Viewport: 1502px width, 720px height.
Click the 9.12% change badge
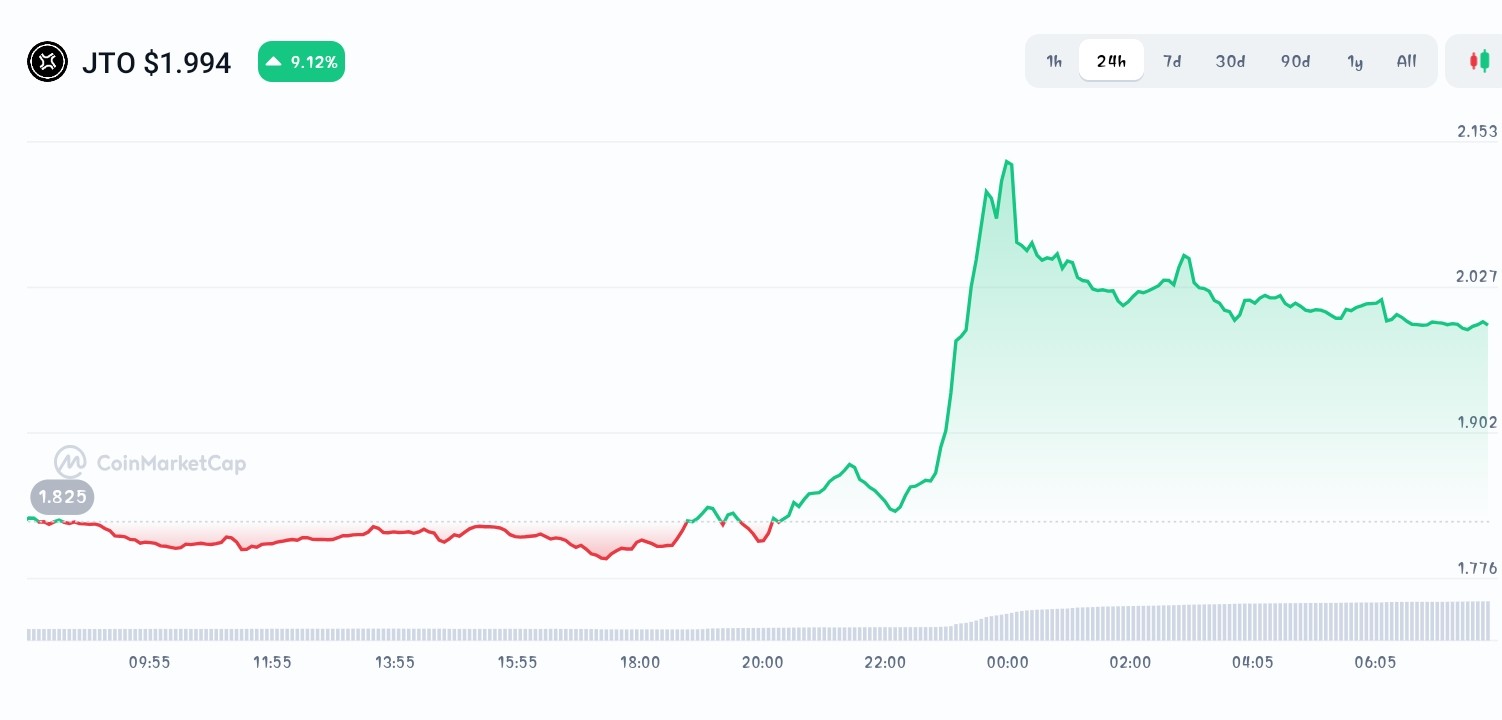tap(301, 61)
